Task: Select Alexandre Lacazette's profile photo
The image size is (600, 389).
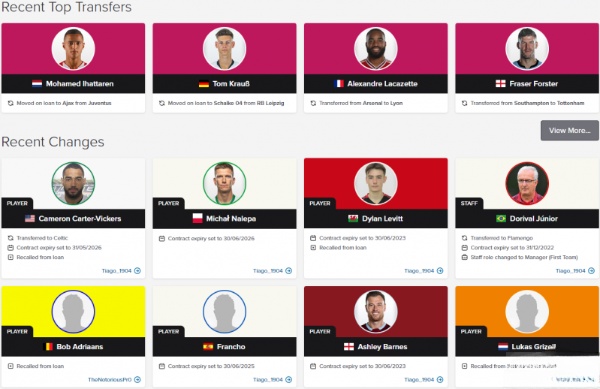Action: [376, 49]
